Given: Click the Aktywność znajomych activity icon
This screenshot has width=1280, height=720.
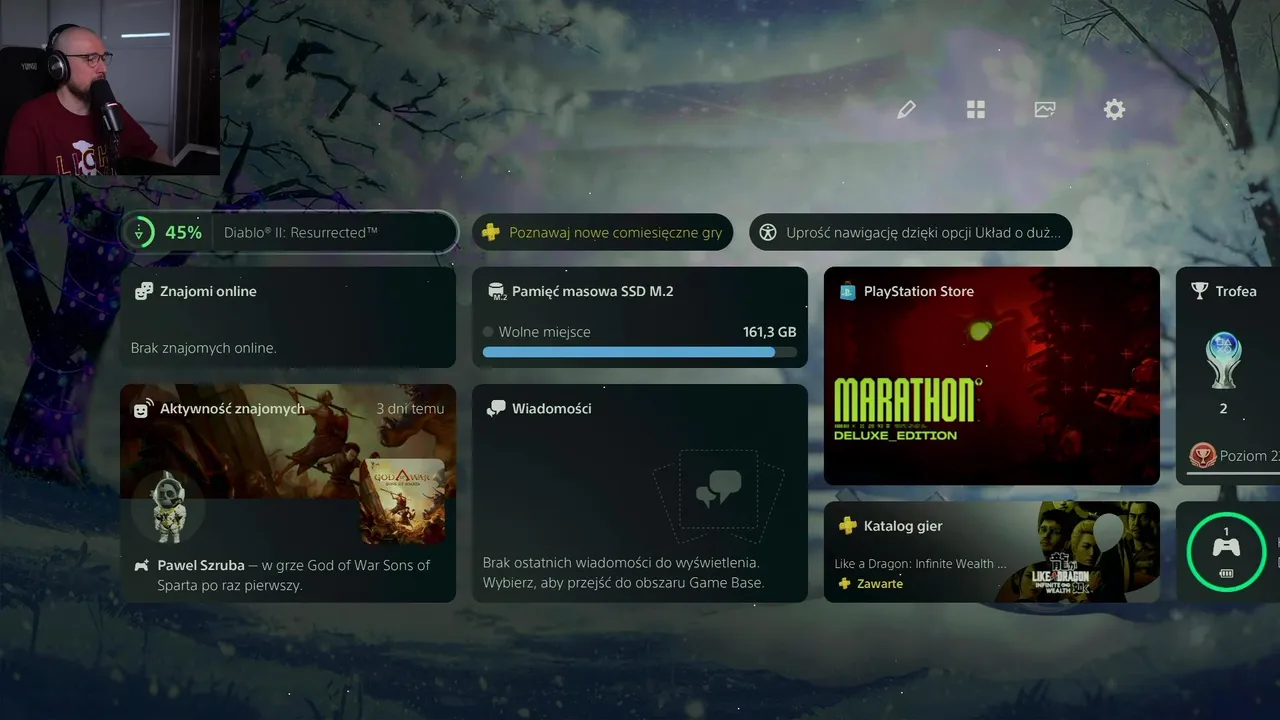Looking at the screenshot, I should point(144,409).
